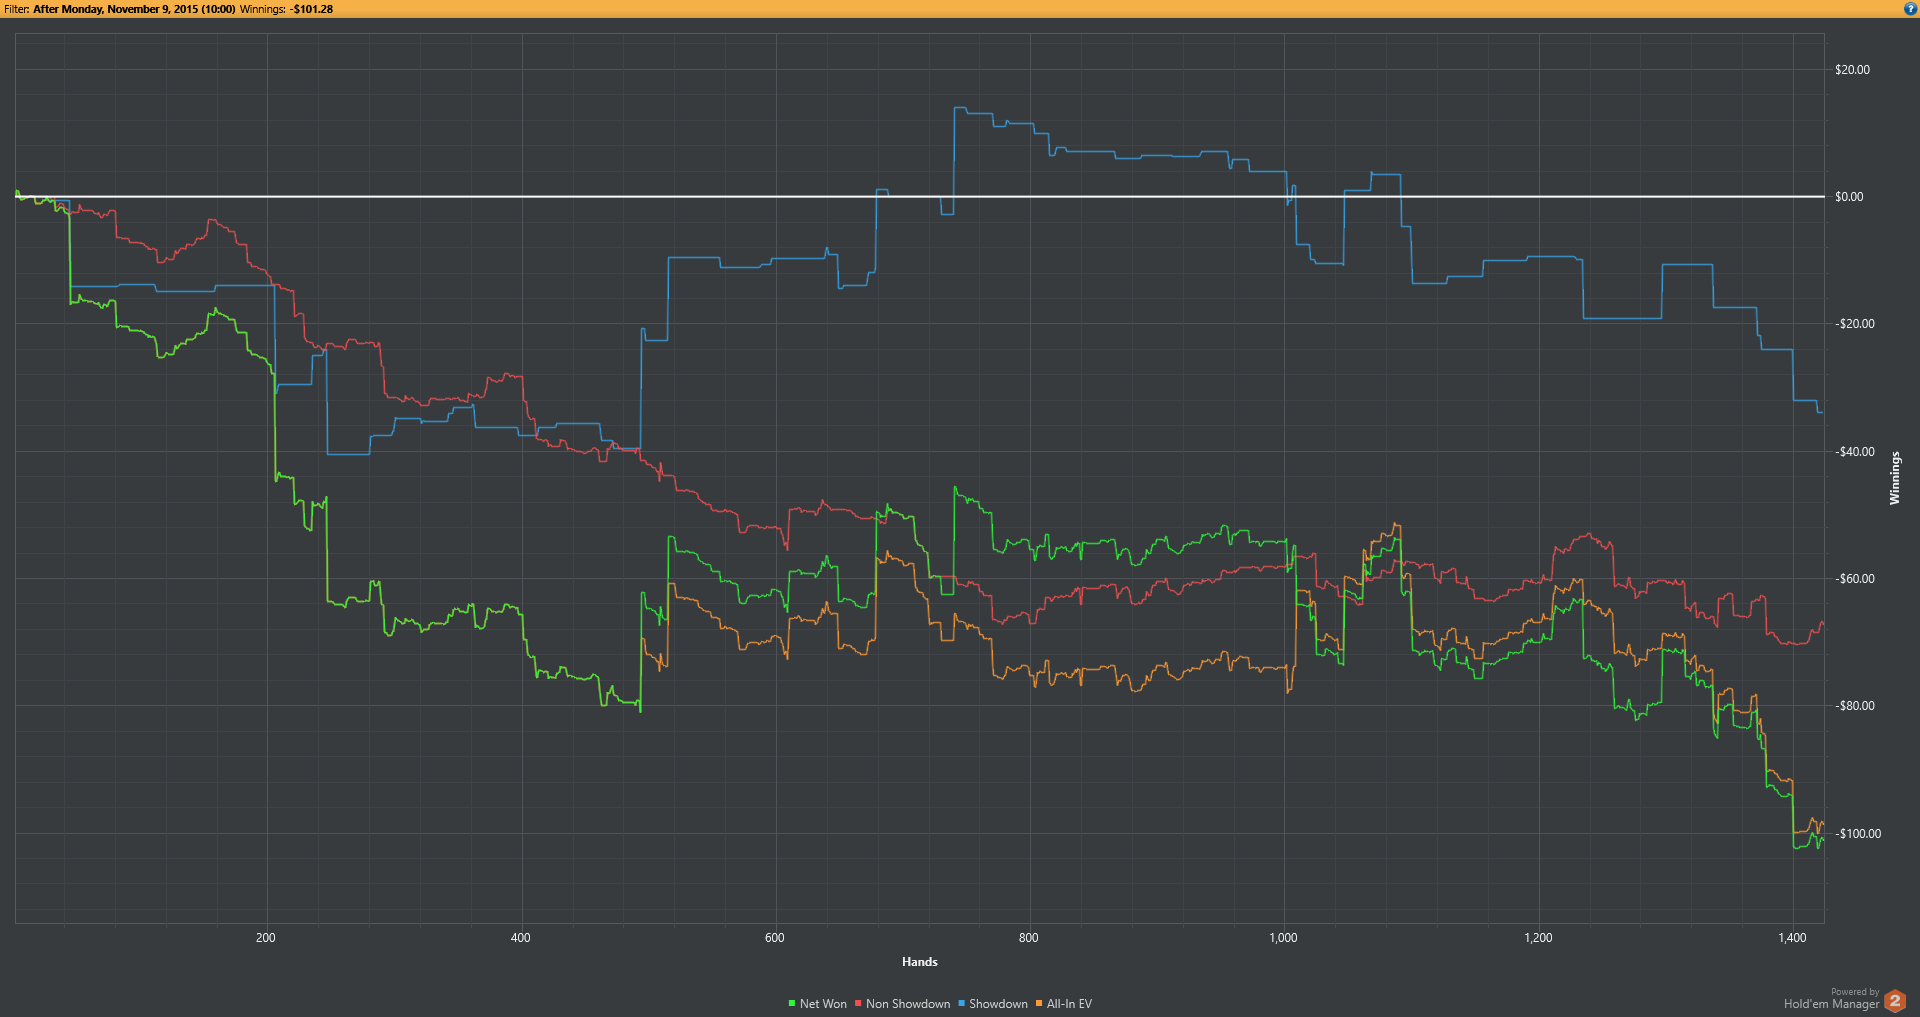Click the "600" hands x-axis label
Viewport: 1920px width, 1017px height.
point(775,938)
